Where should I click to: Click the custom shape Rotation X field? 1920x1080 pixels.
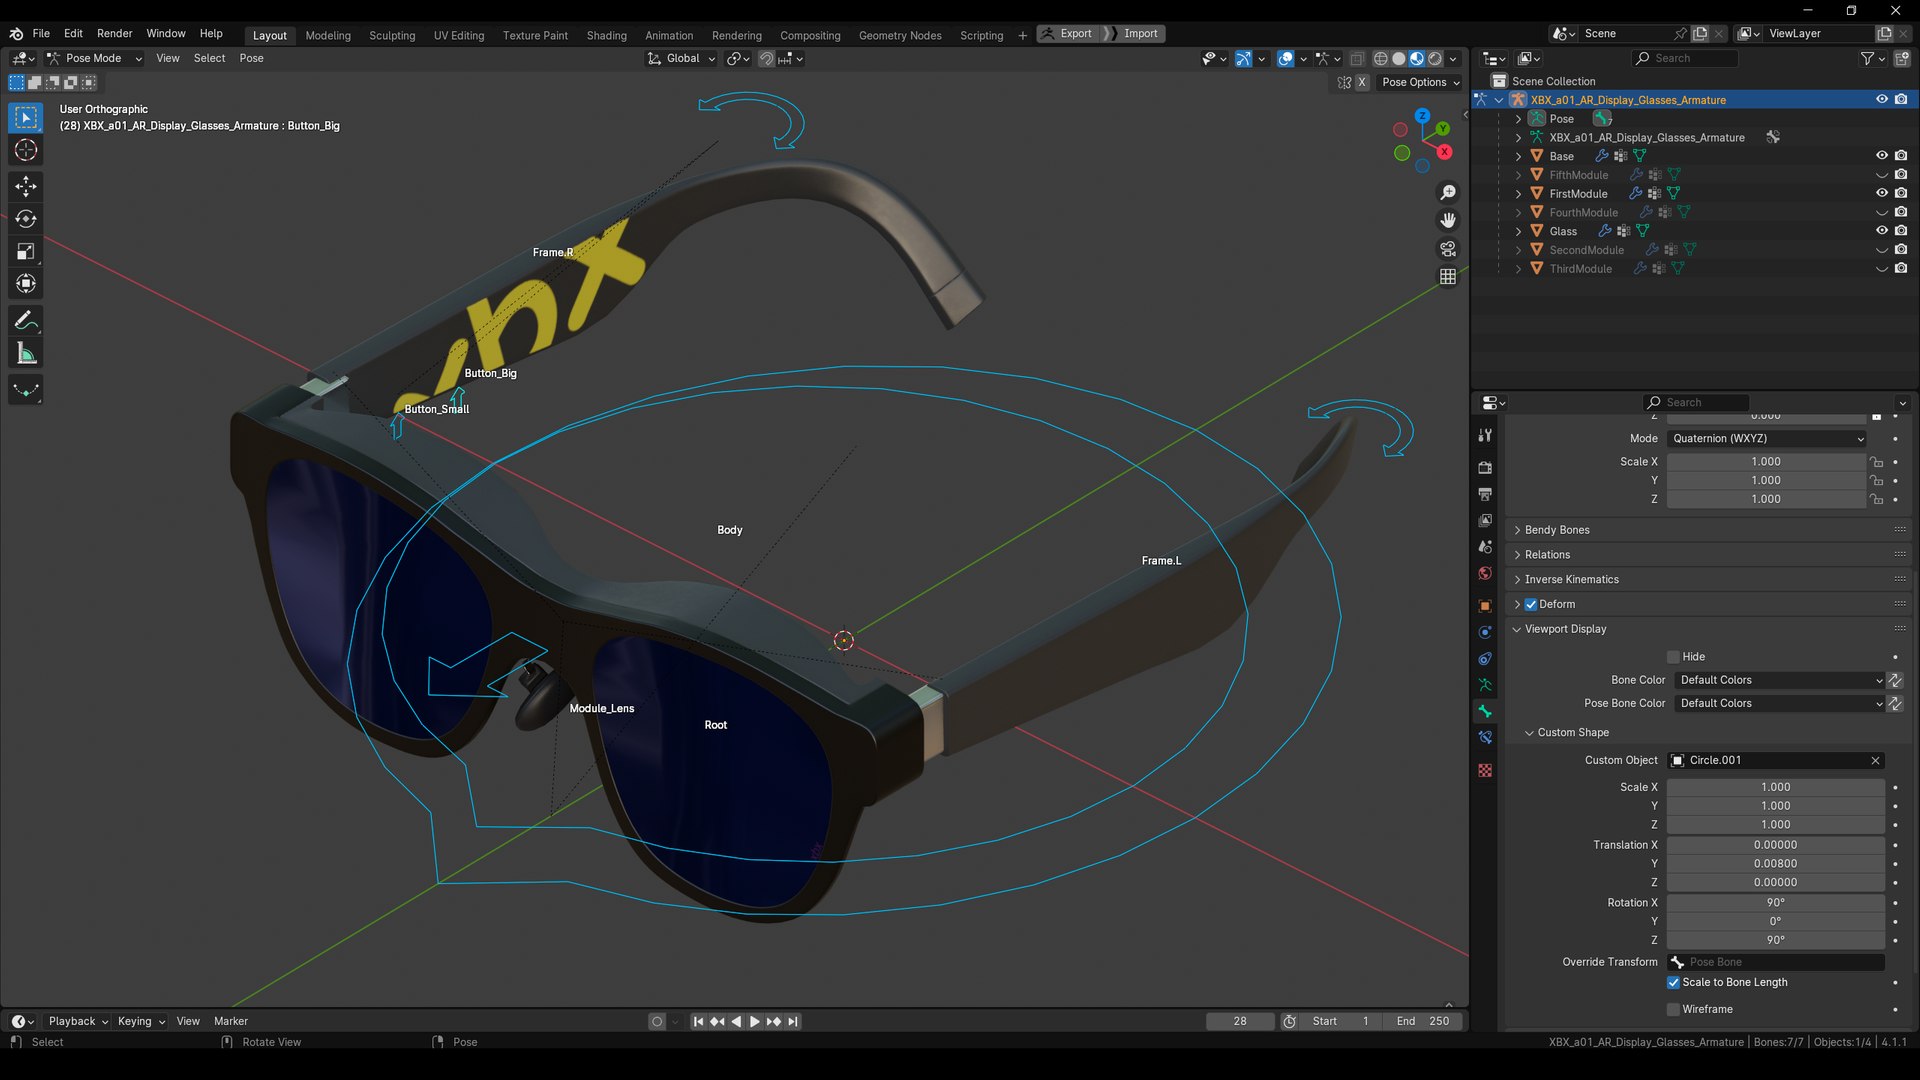pos(1775,903)
